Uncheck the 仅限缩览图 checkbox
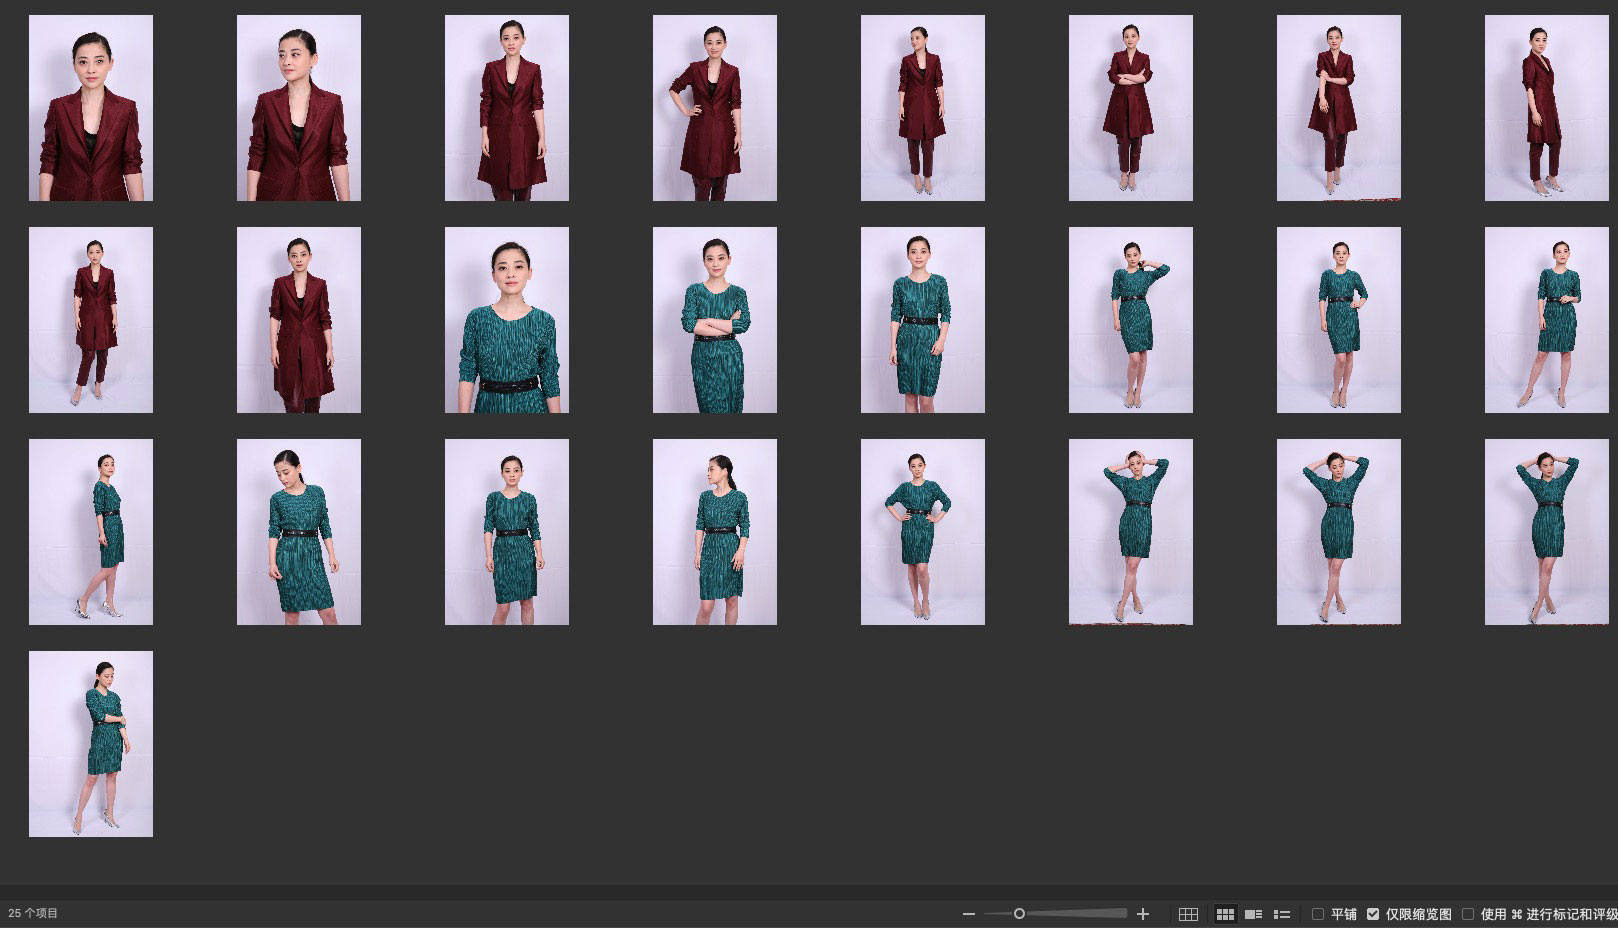This screenshot has width=1618, height=928. click(1373, 914)
